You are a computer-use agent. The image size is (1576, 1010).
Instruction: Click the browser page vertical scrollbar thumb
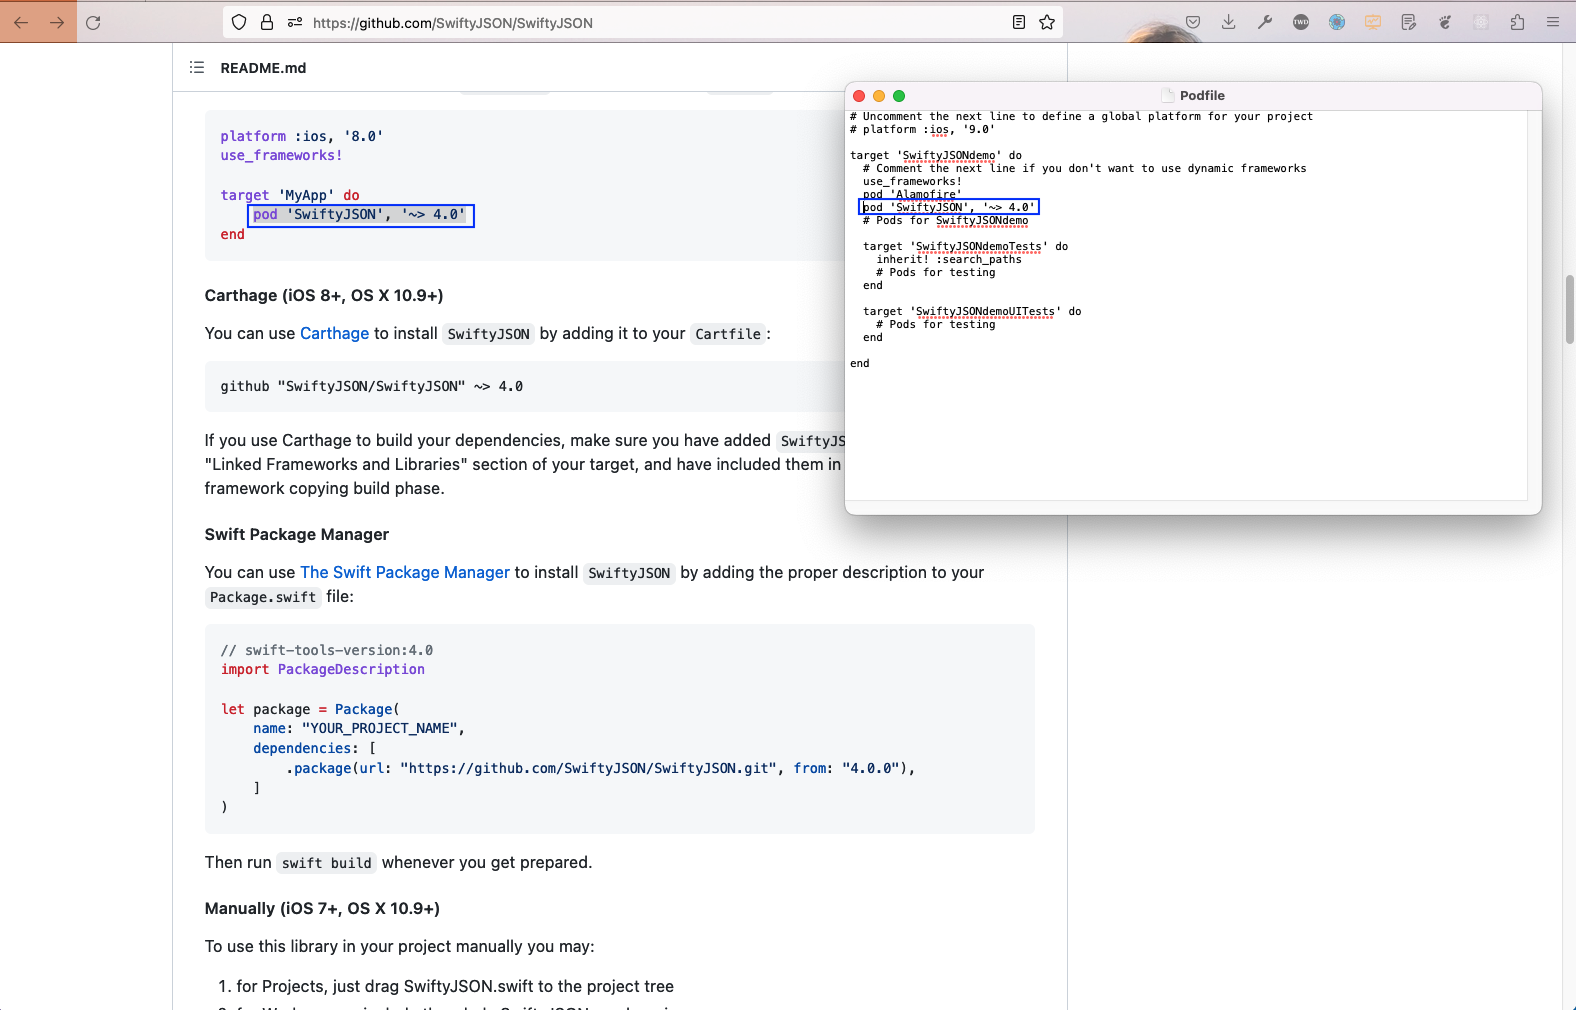click(1570, 309)
